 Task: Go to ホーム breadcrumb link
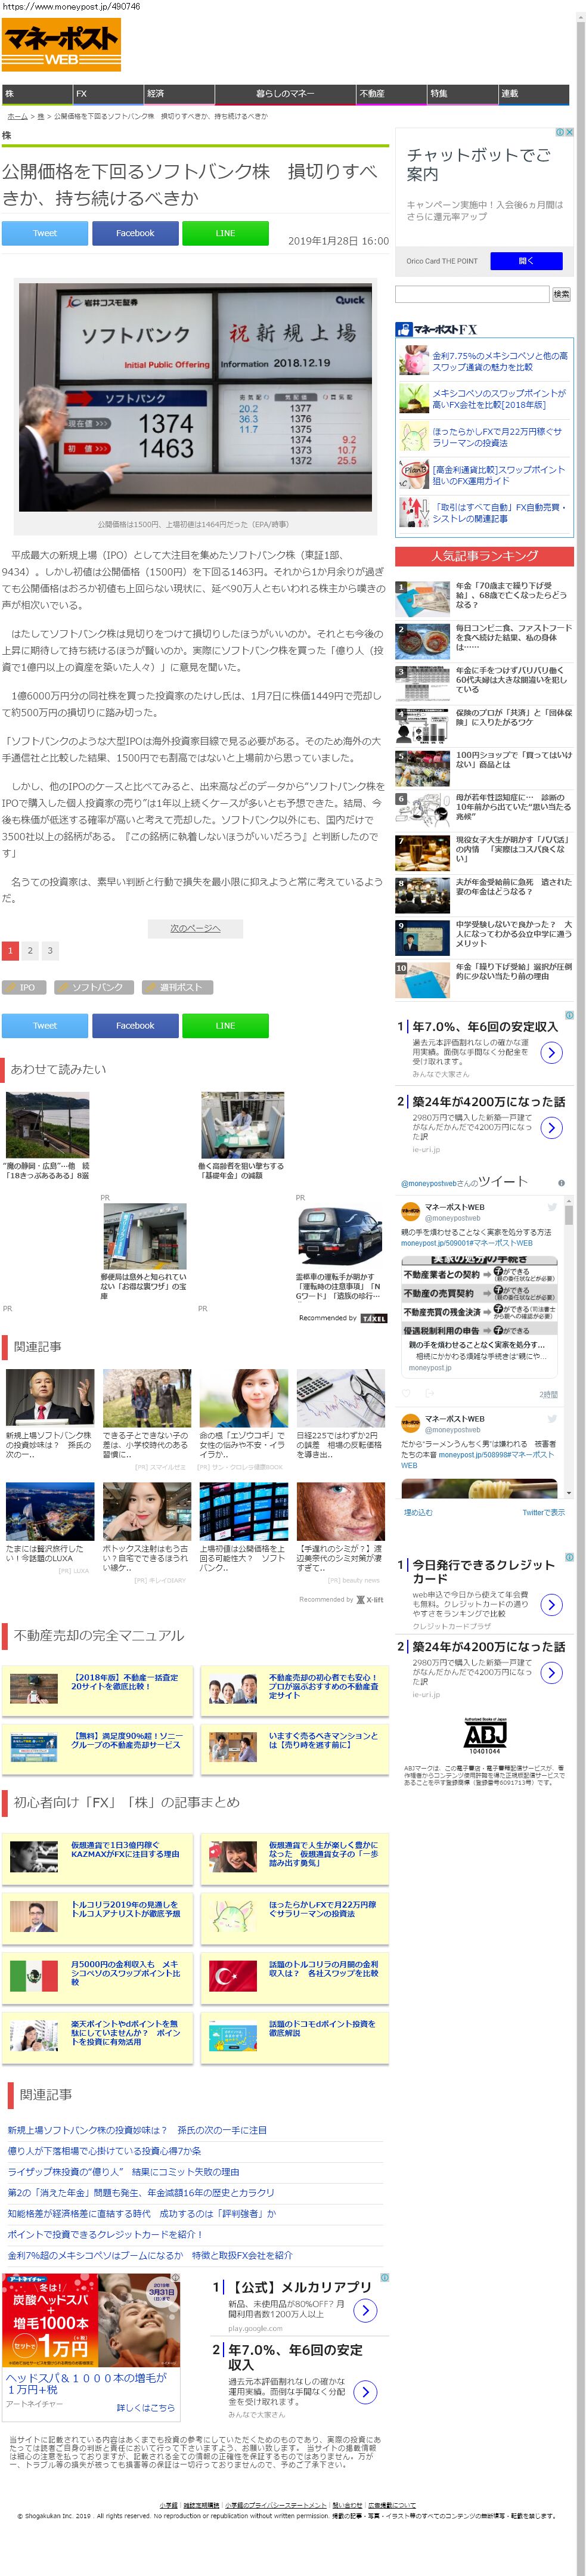click(x=17, y=116)
